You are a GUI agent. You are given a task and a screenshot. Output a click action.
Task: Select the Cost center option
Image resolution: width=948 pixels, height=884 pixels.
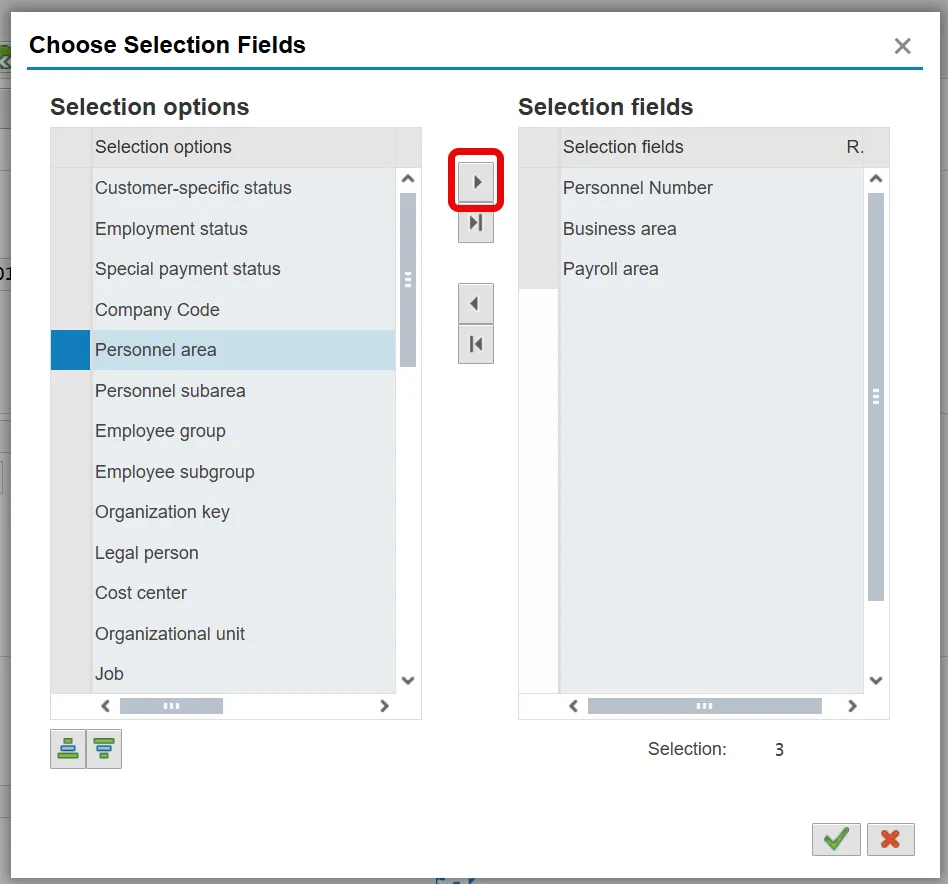141,593
